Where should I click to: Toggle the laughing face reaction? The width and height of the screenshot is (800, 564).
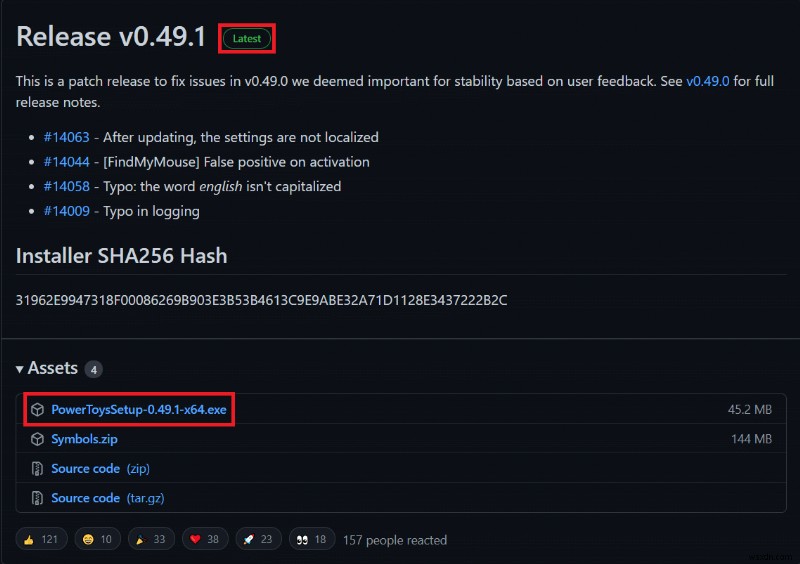click(97, 539)
